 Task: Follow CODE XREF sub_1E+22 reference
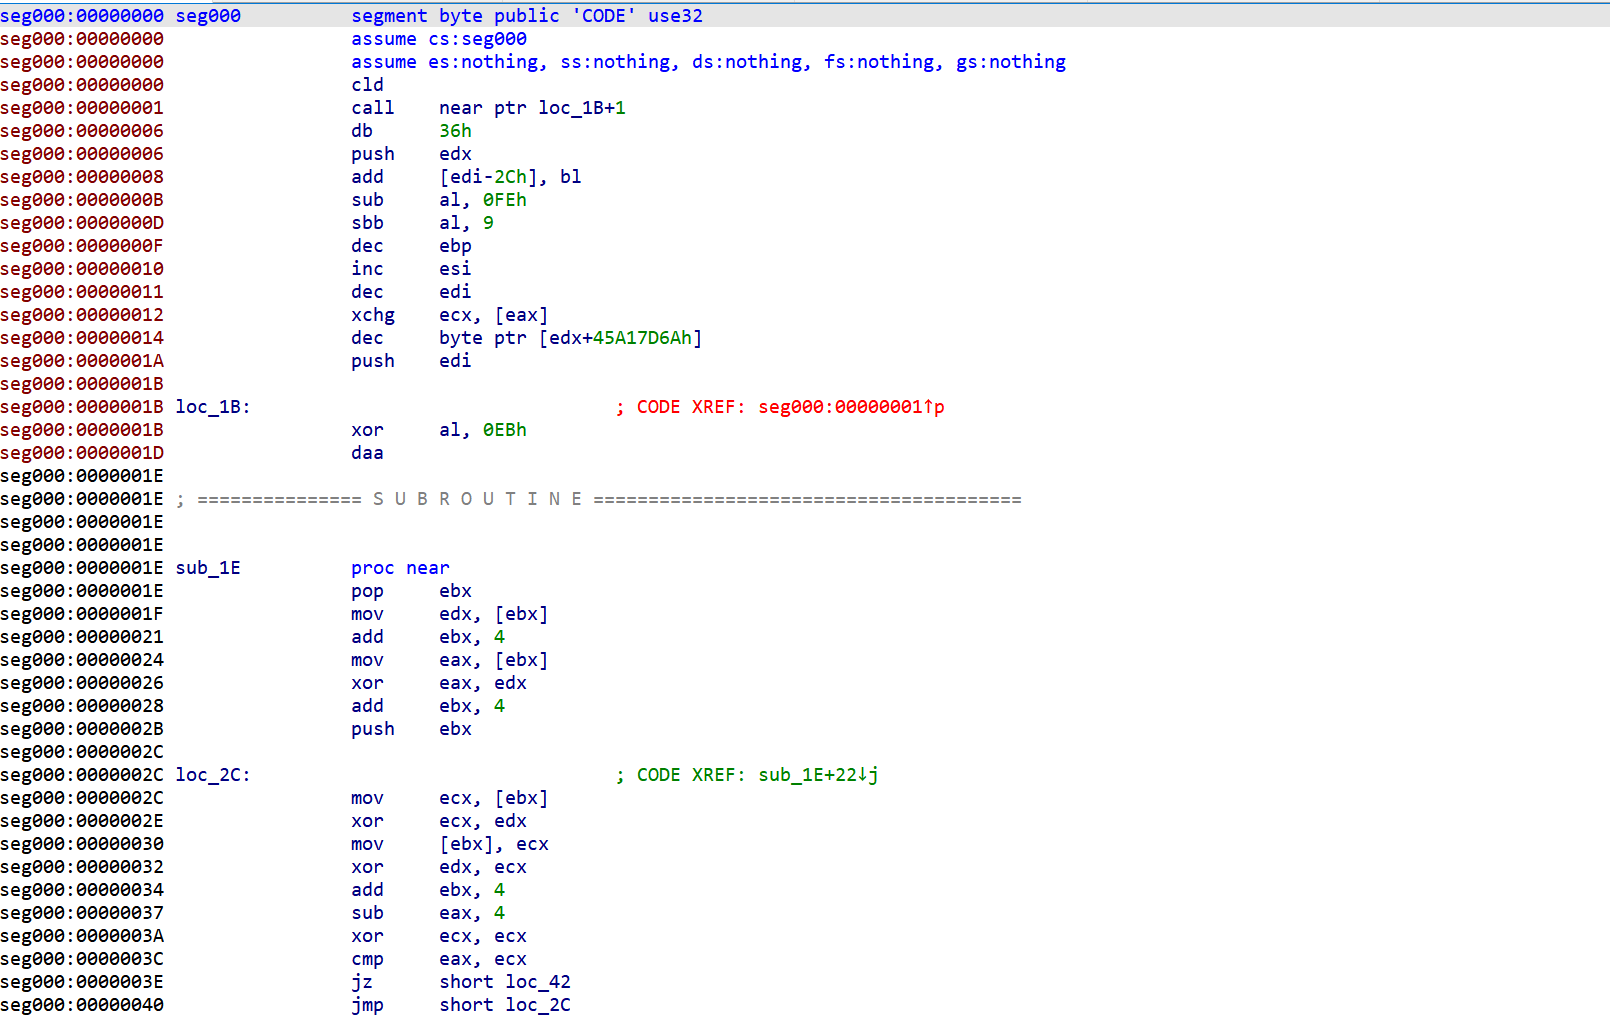pyautogui.click(x=818, y=775)
